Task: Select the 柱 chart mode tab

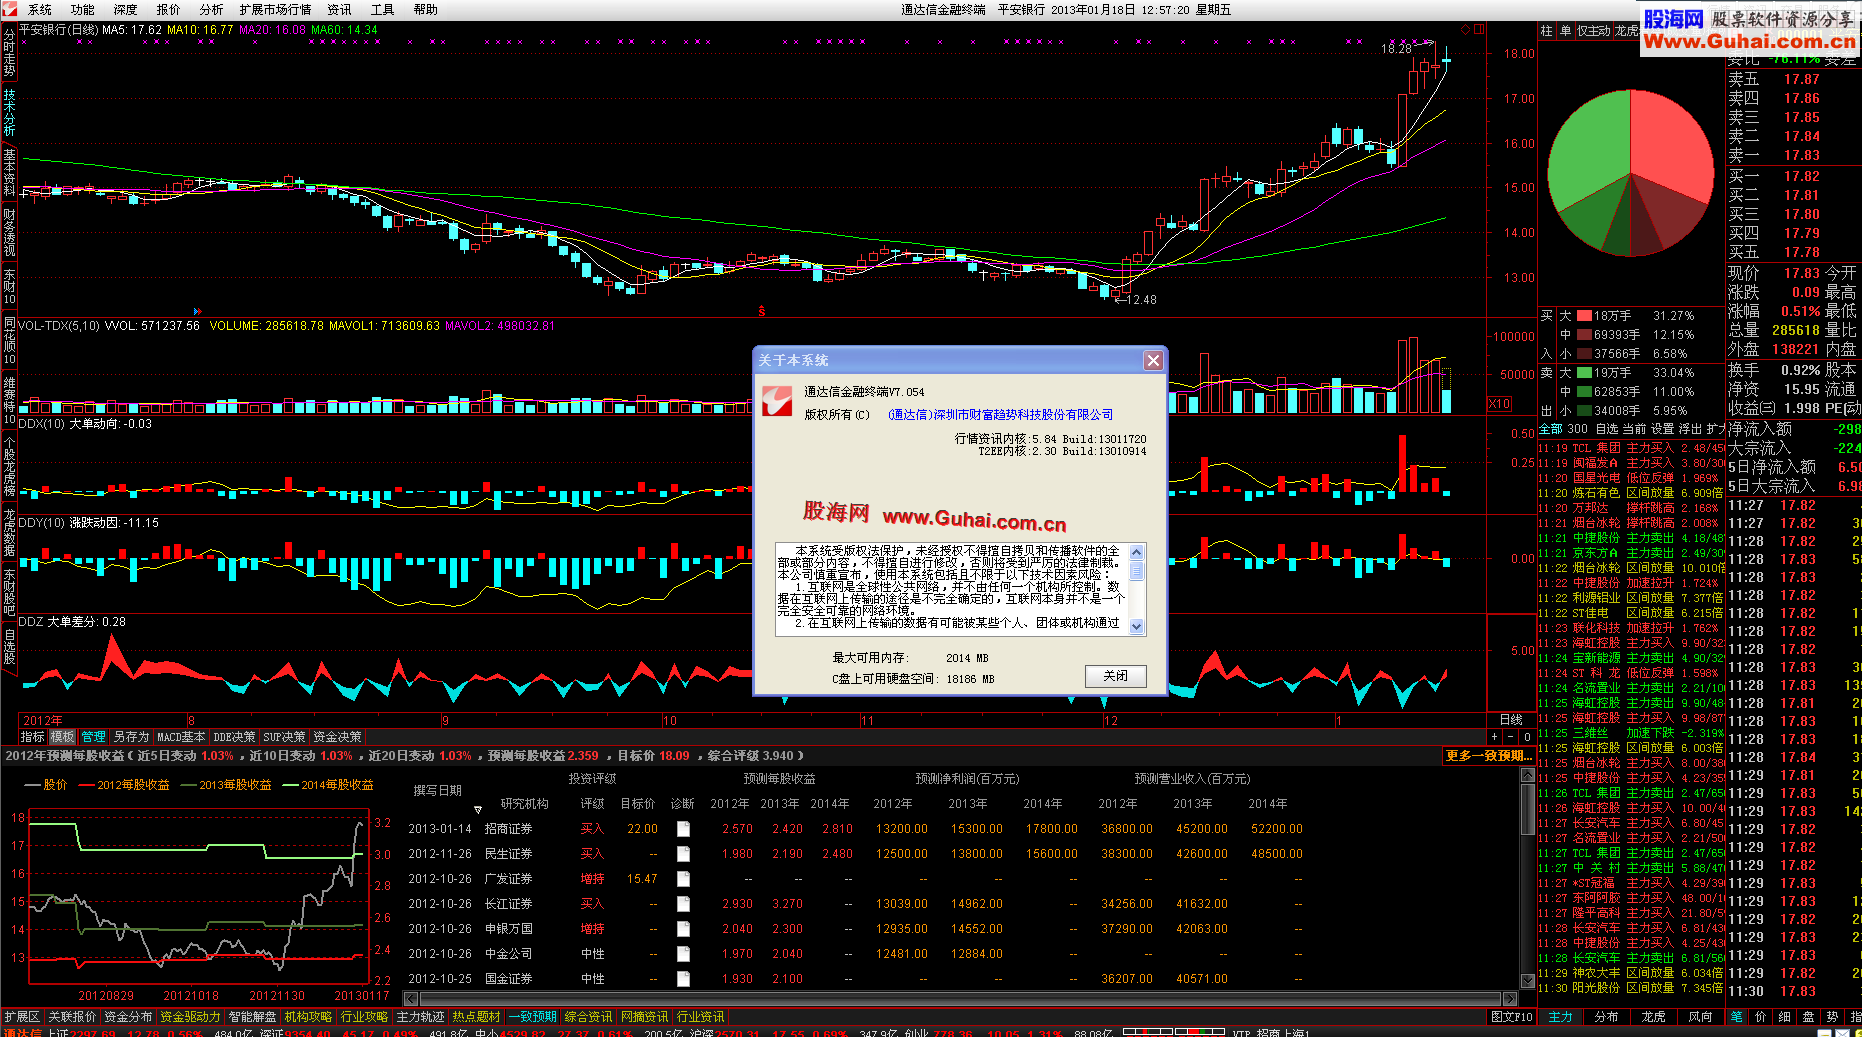Action: [1546, 31]
